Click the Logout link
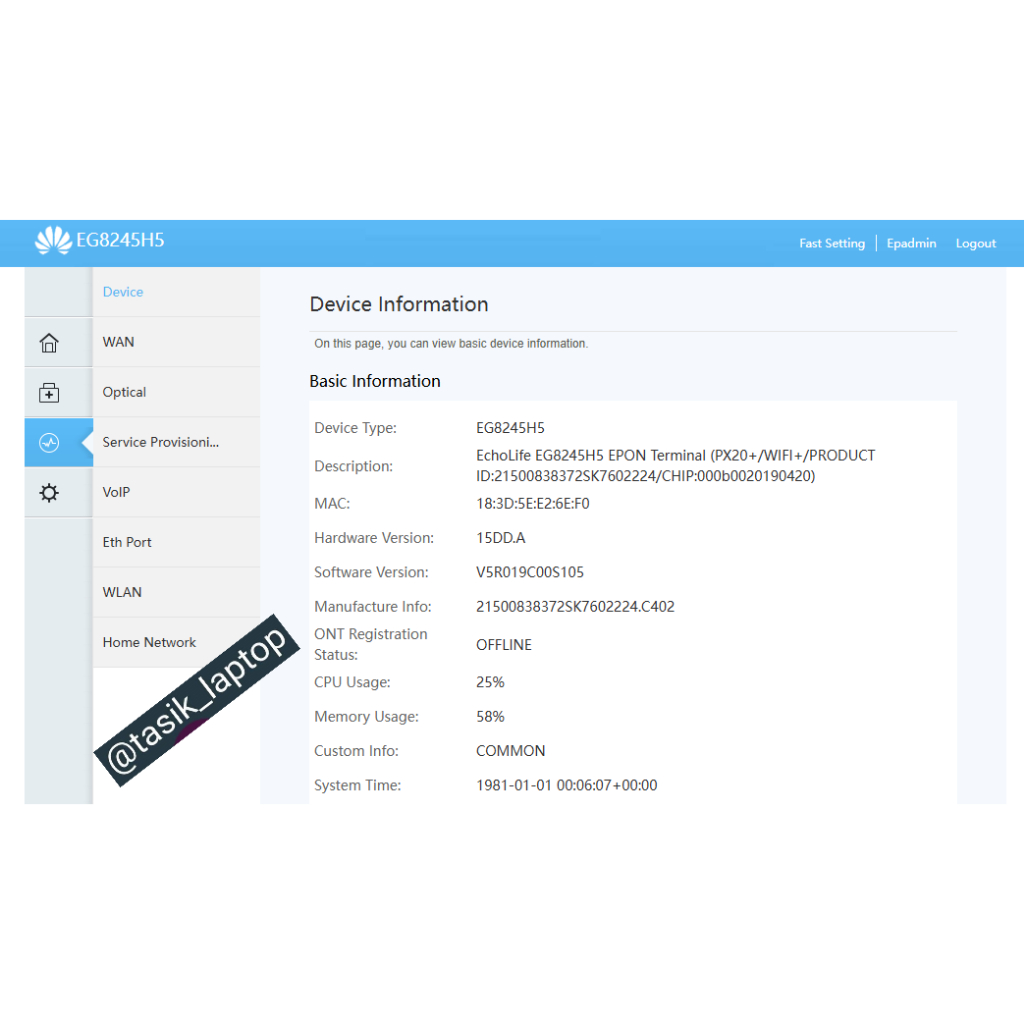 [976, 244]
